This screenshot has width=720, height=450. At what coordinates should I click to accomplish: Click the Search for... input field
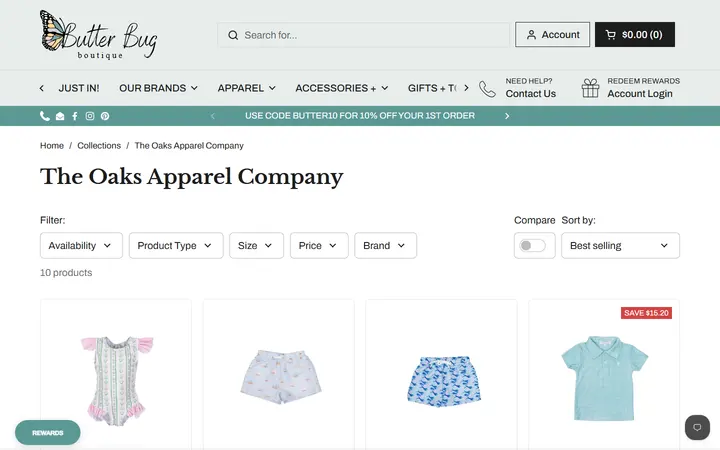363,35
